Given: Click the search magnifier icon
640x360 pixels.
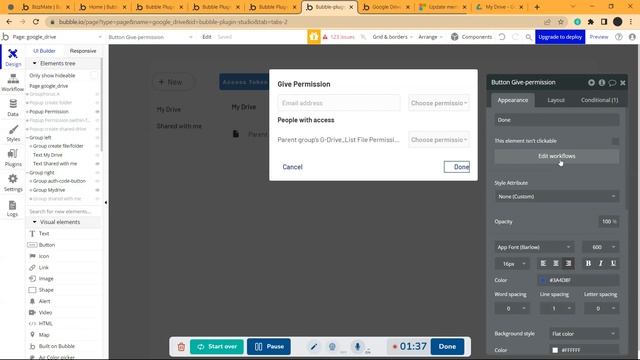Looking at the screenshot, I should (x=529, y=37).
